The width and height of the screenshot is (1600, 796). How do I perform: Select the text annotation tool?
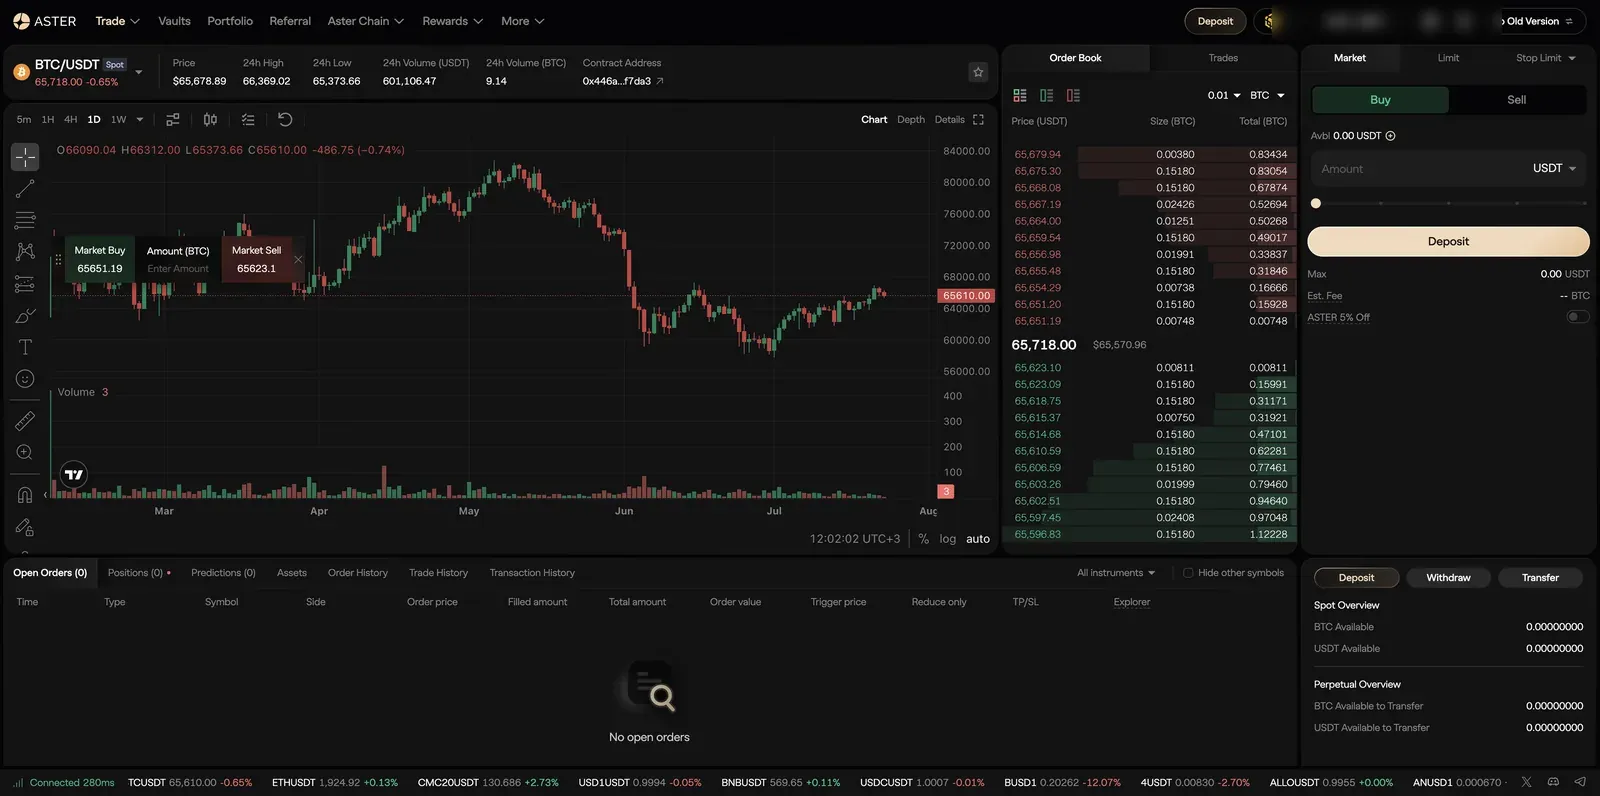(25, 347)
